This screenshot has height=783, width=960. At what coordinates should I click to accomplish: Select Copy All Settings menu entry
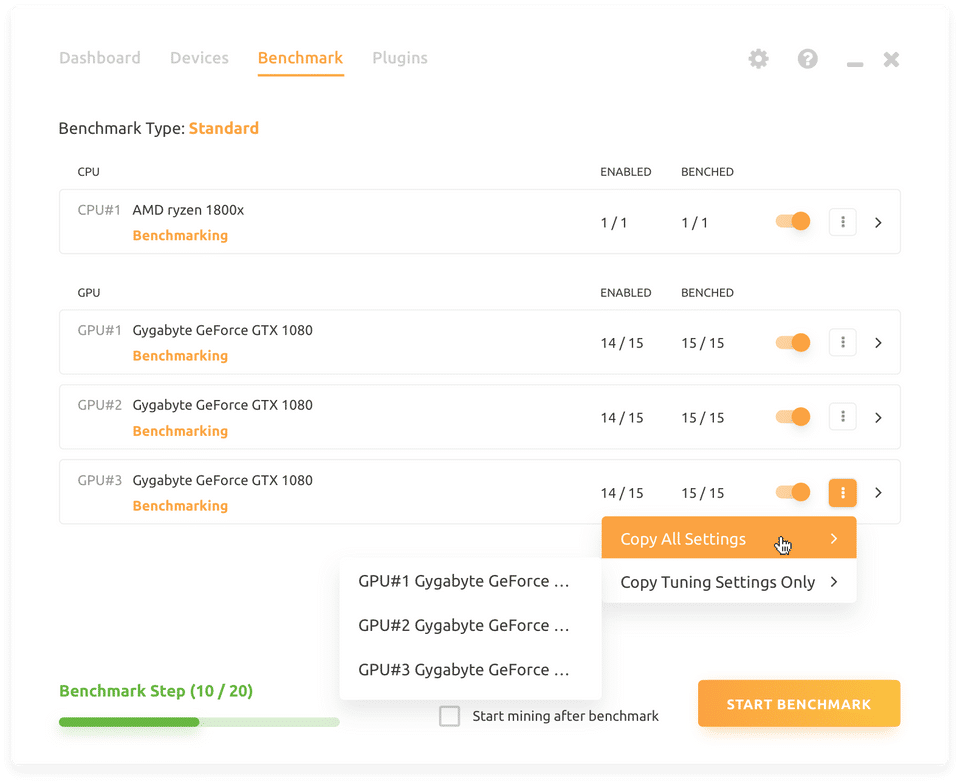click(729, 538)
